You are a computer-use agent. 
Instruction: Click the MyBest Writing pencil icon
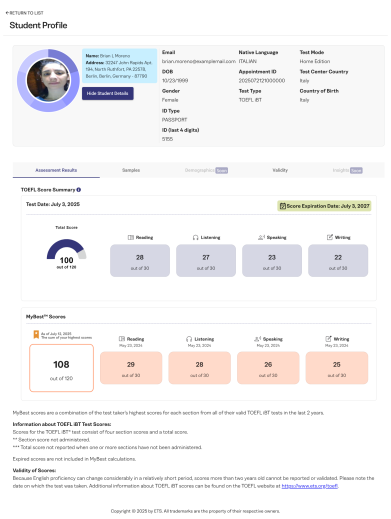(328, 339)
